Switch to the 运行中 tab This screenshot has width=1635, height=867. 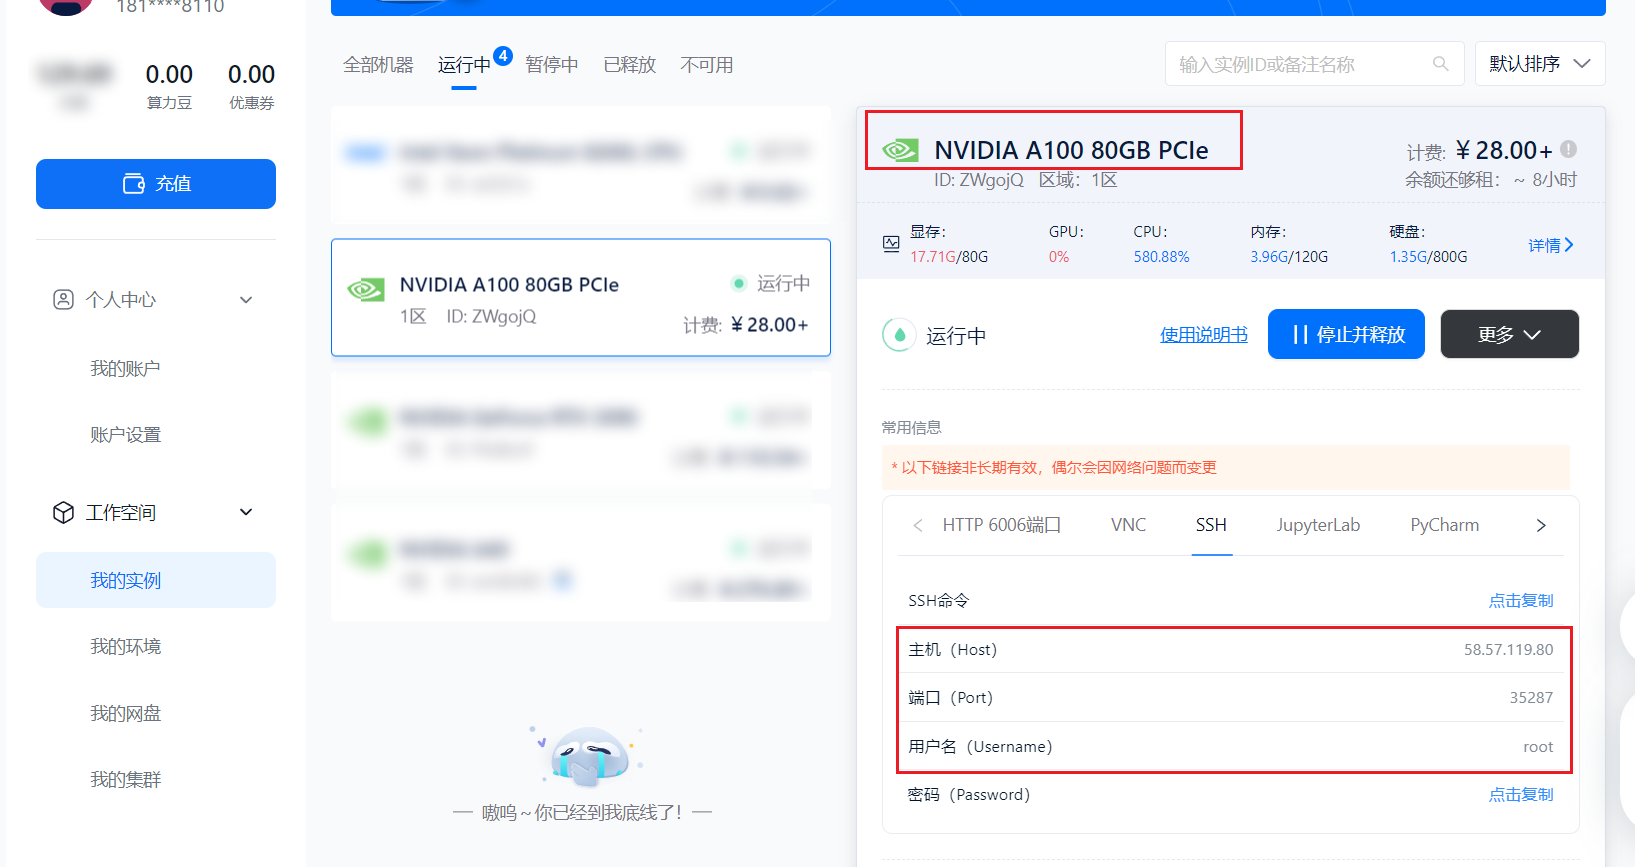464,65
